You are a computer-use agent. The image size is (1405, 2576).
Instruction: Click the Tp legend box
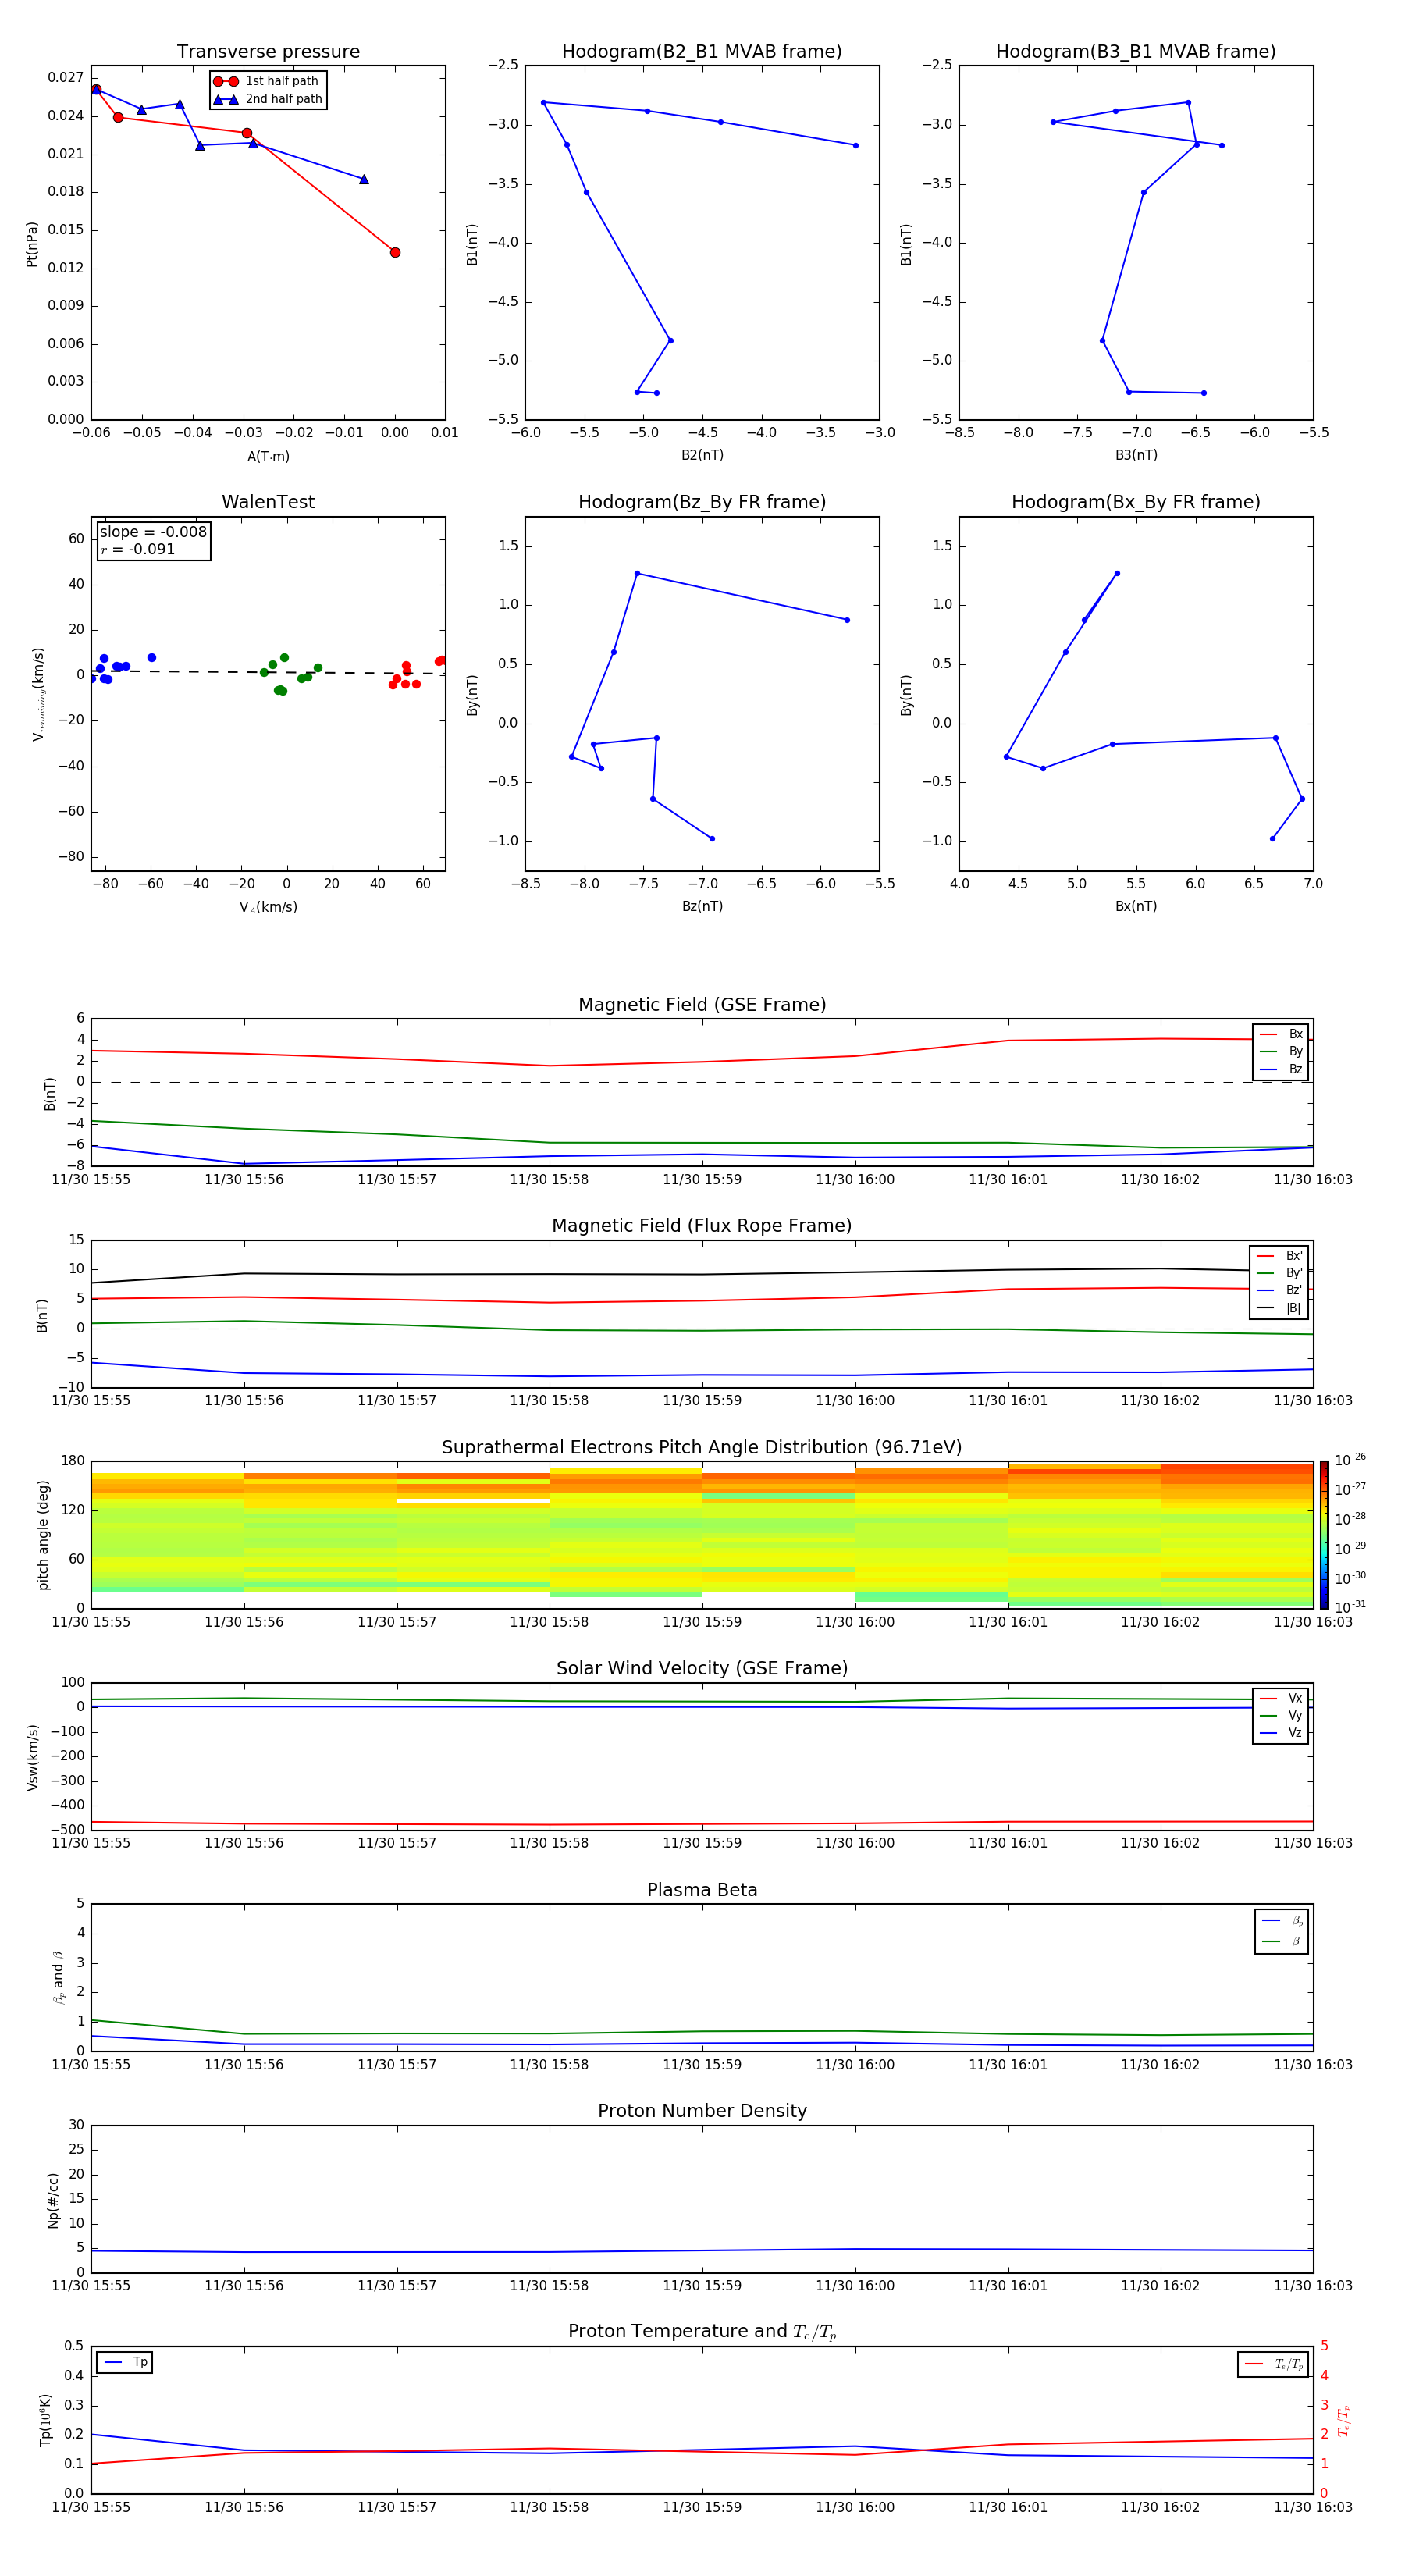[125, 2362]
